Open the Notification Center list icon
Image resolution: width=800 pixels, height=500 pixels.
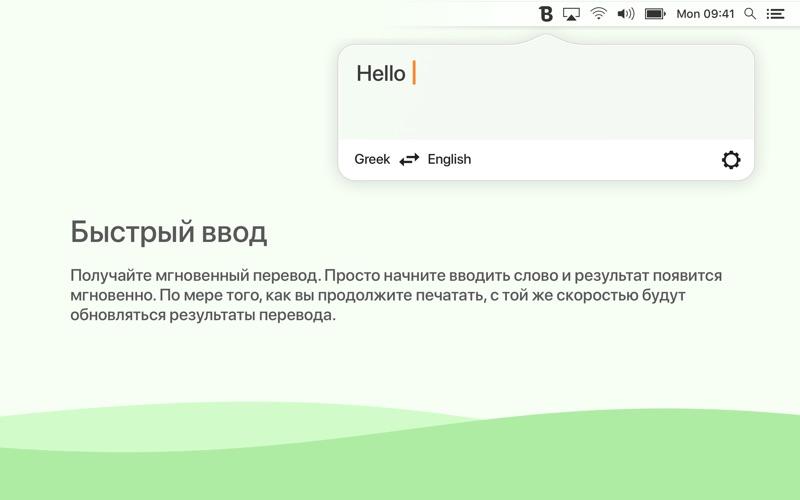(x=776, y=14)
